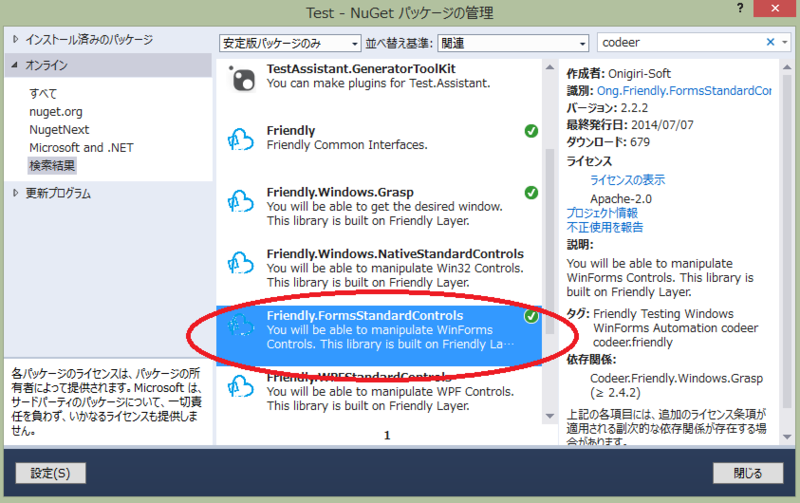This screenshot has width=800, height=503.
Task: Select すべて under online sources
Action: (43, 93)
